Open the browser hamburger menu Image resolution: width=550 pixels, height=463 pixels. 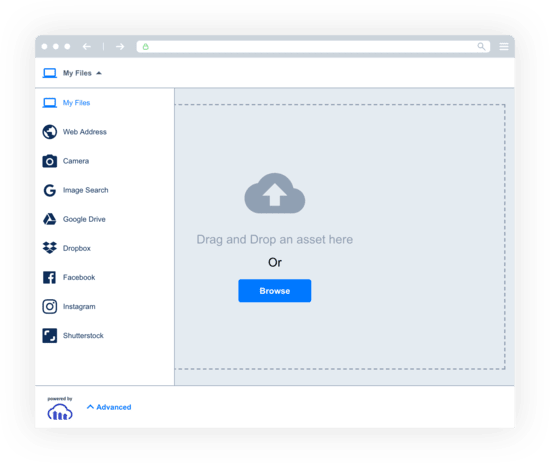pos(504,46)
